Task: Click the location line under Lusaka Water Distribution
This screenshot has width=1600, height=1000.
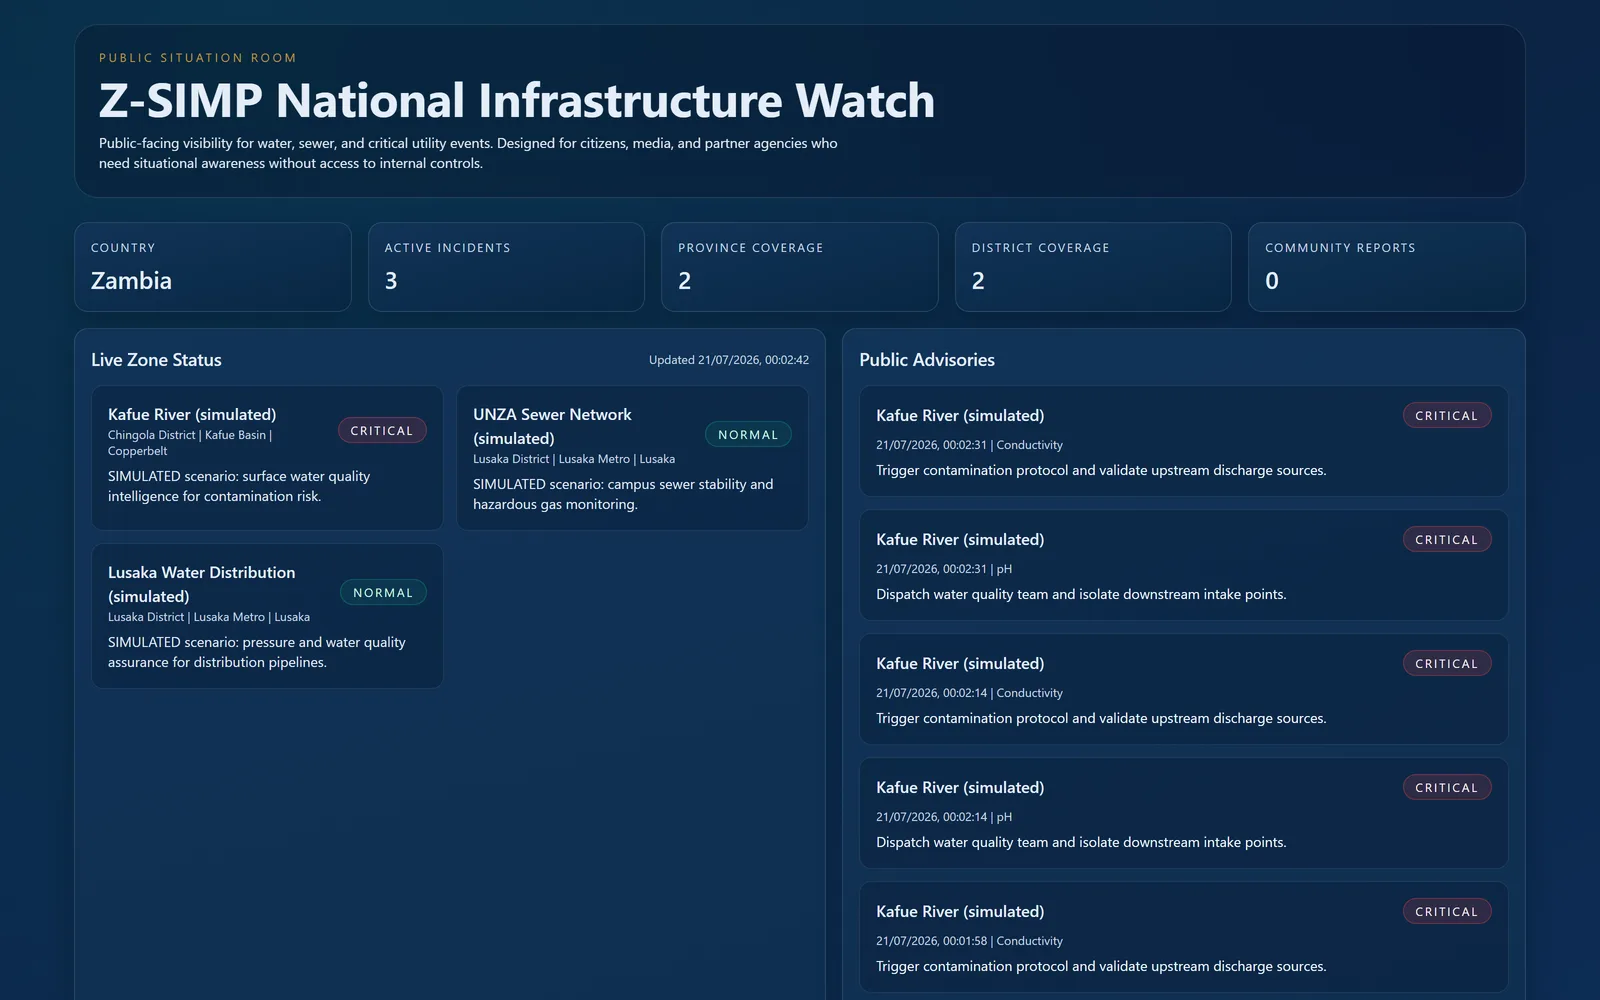Action: [209, 617]
